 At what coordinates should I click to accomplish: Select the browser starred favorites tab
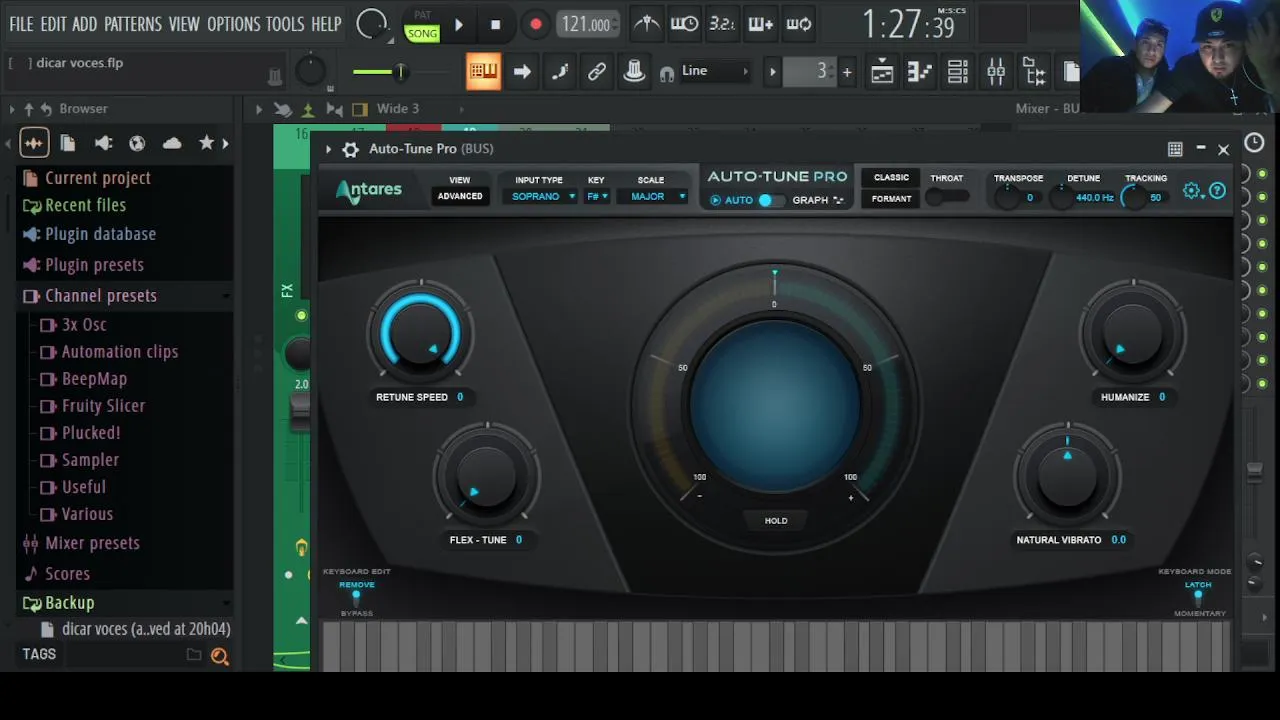[x=206, y=143]
